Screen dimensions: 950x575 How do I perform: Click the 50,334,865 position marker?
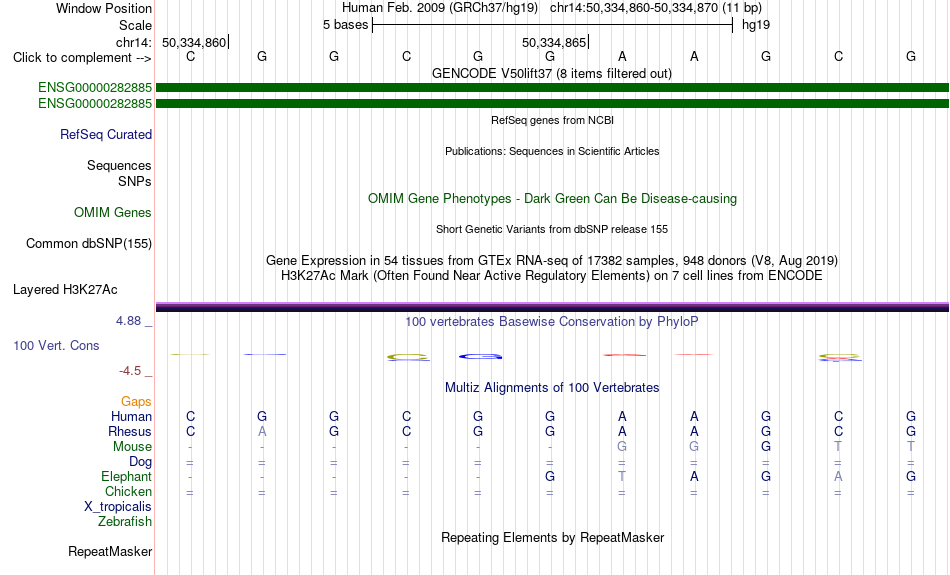[x=554, y=42]
